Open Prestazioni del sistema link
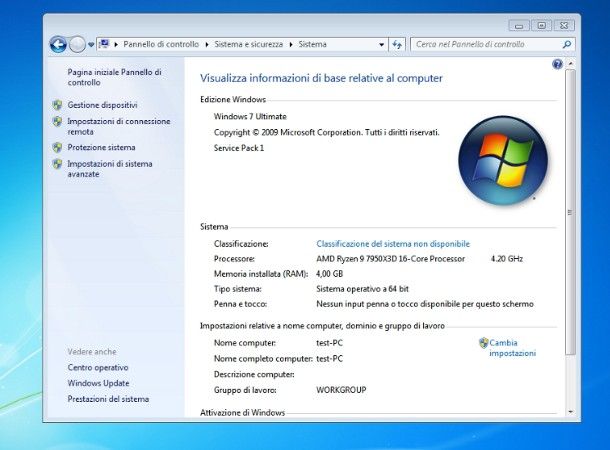This screenshot has width=610, height=450. coord(108,399)
